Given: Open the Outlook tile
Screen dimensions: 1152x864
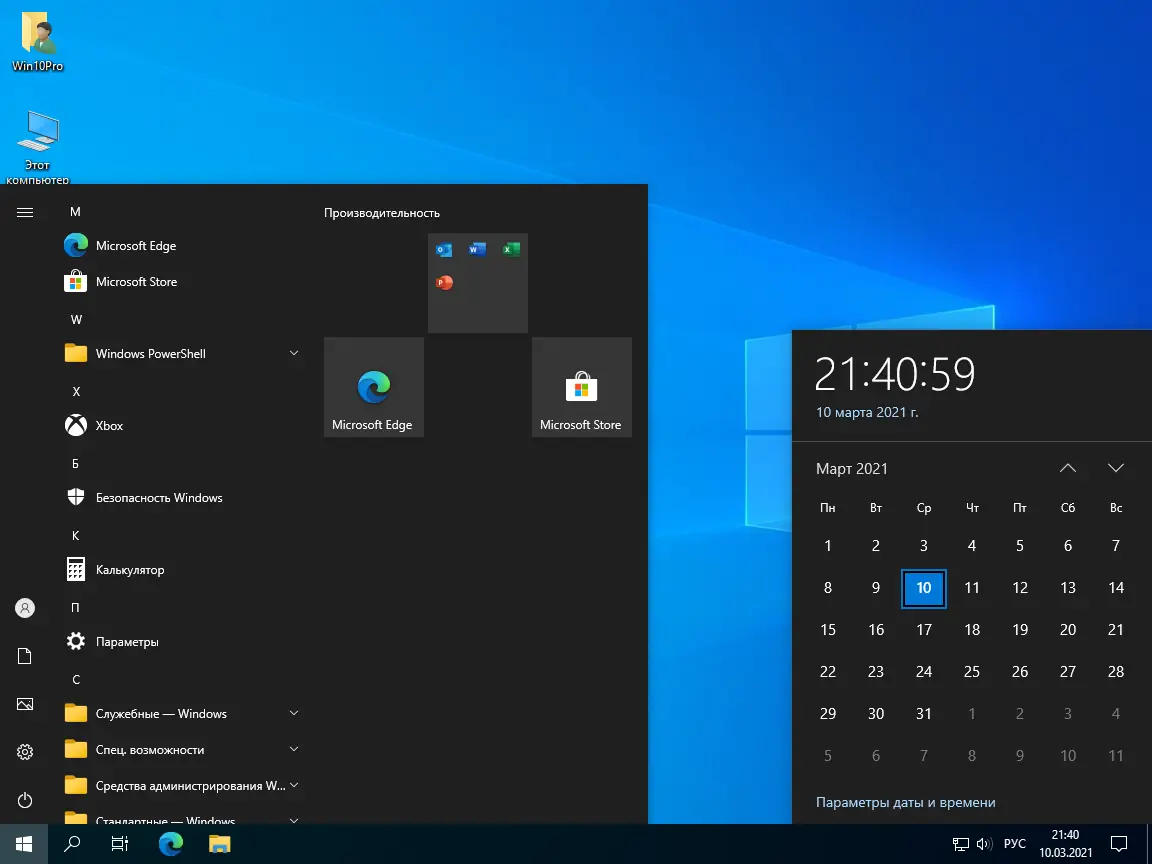Looking at the screenshot, I should pos(443,250).
